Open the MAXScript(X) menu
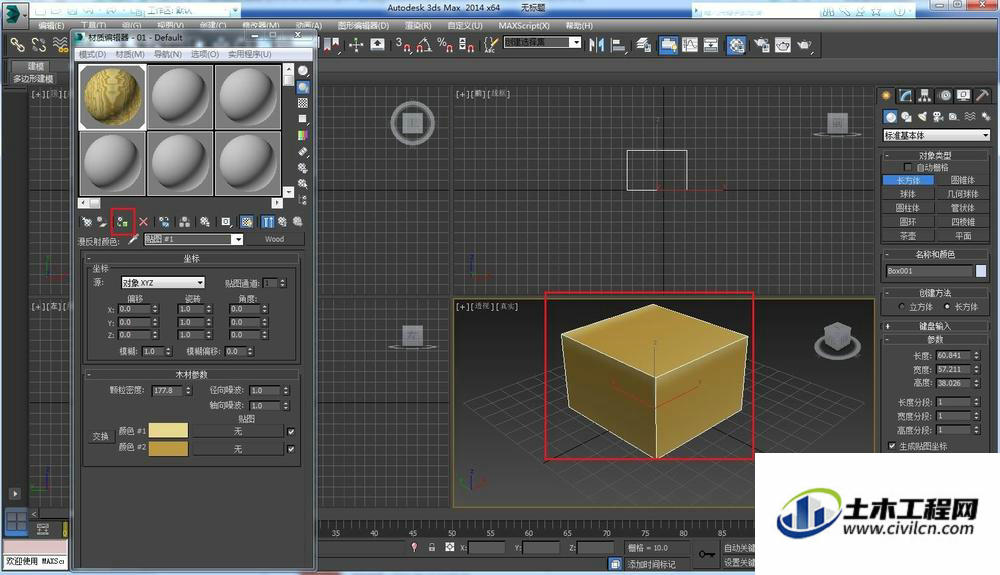 coord(524,25)
